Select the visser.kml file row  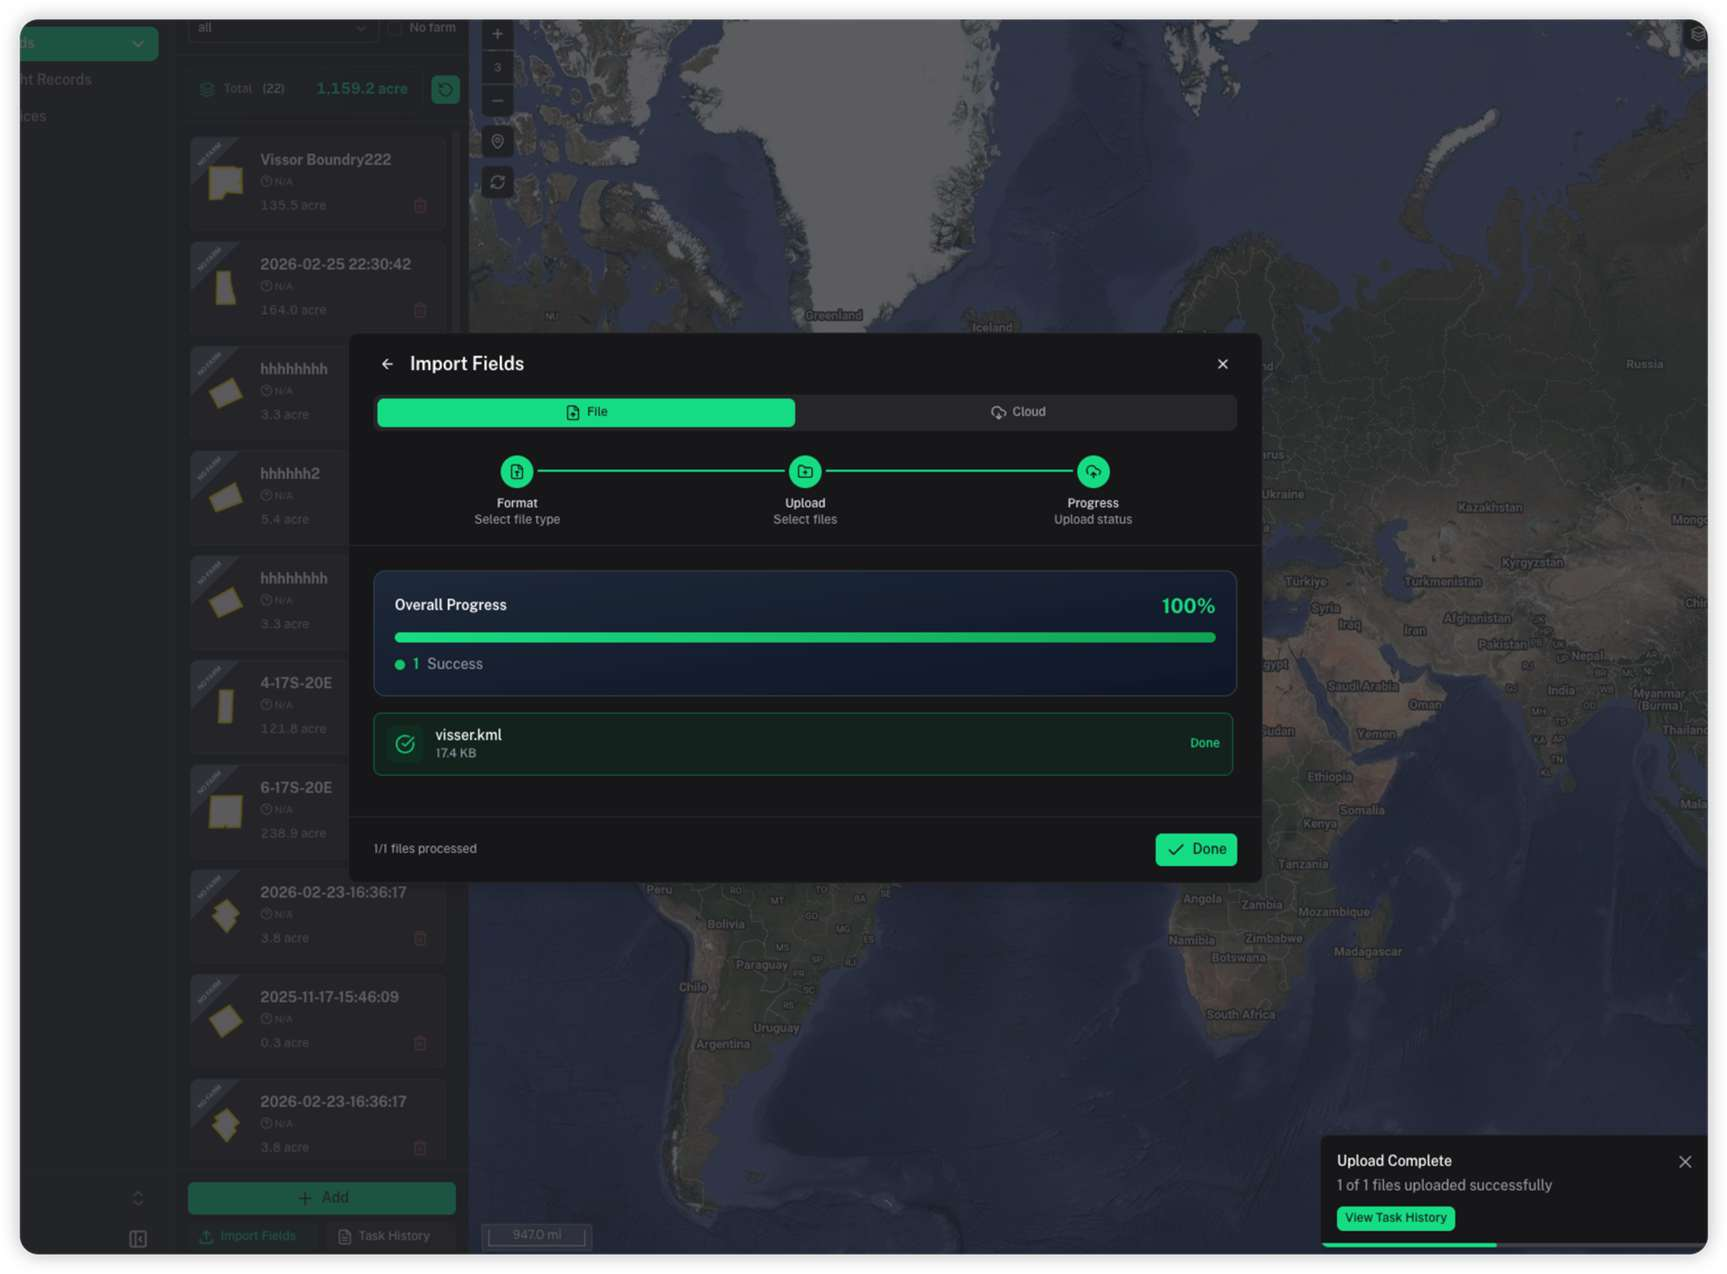pyautogui.click(x=803, y=743)
